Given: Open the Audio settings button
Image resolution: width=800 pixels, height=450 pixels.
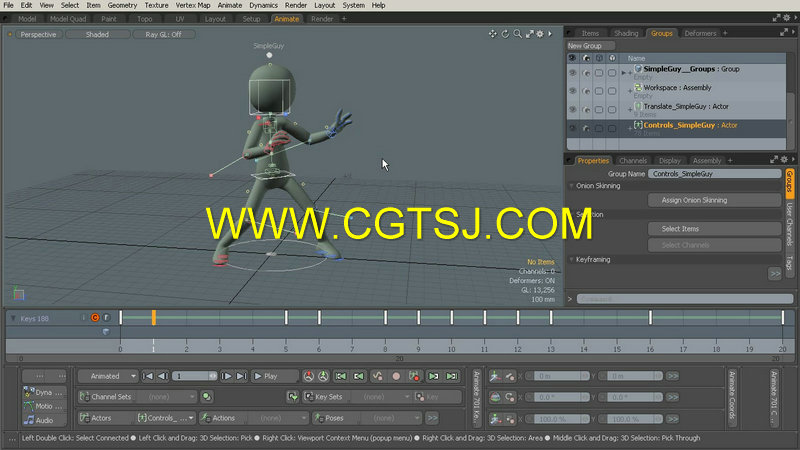Looking at the screenshot, I should tap(44, 420).
